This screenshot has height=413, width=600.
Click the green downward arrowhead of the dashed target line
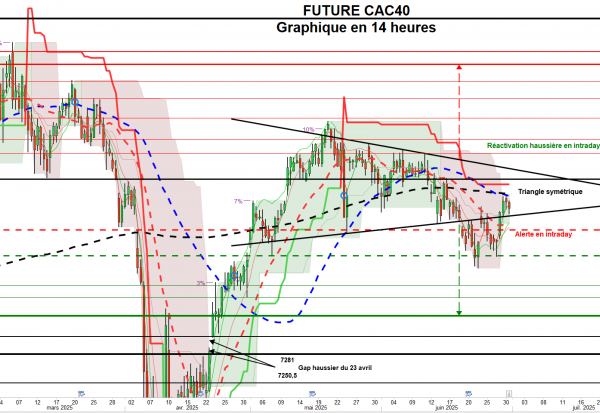[x=459, y=313]
